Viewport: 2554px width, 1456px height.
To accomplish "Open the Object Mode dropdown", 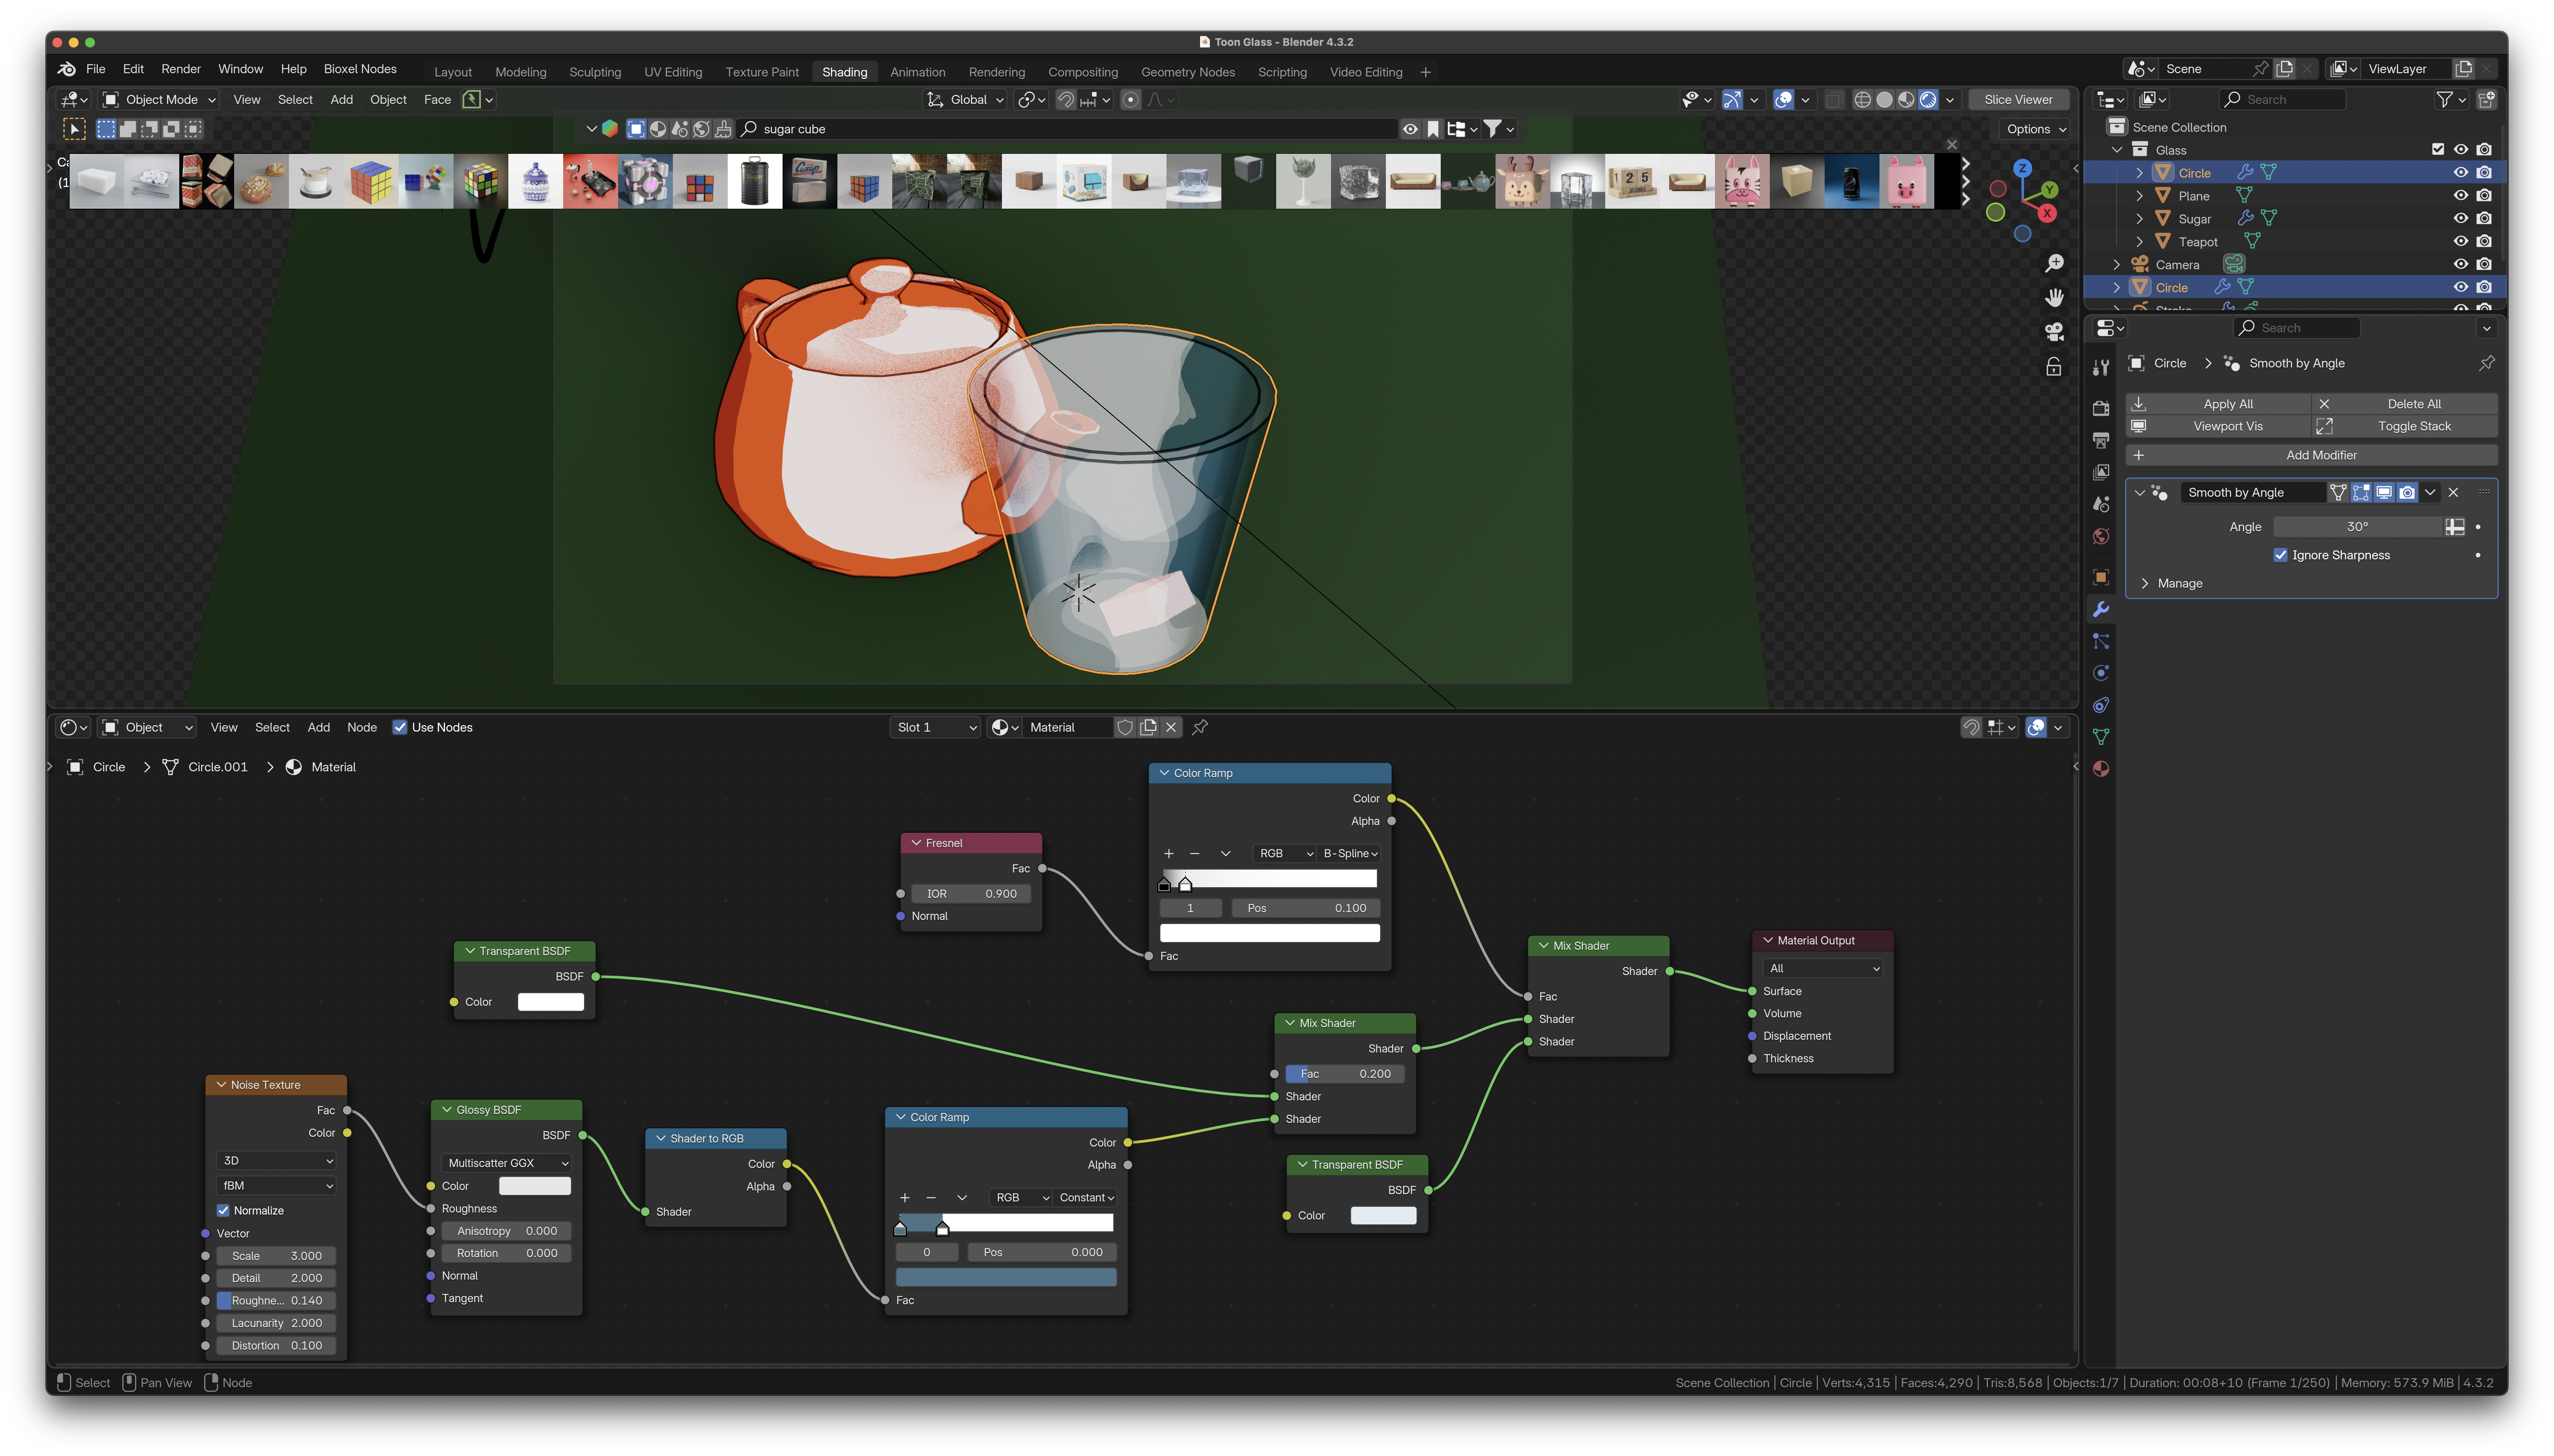I will pos(159,99).
